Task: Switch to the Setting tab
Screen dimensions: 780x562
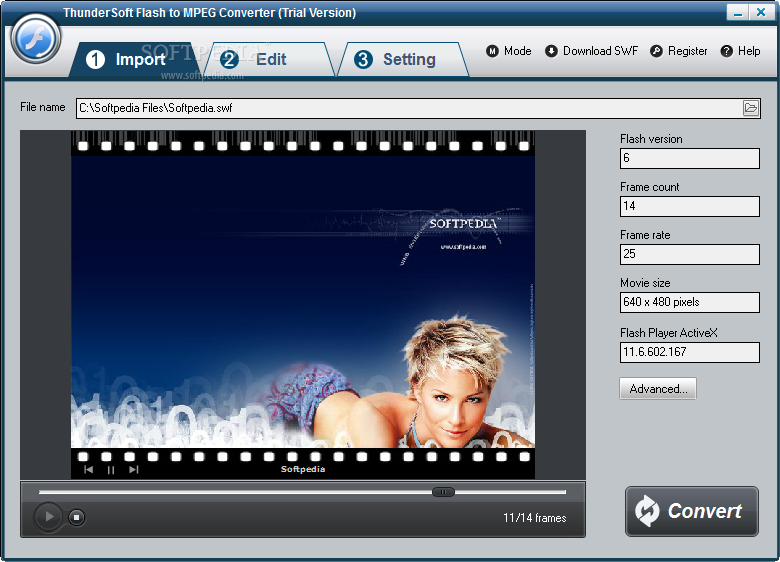Action: [403, 60]
